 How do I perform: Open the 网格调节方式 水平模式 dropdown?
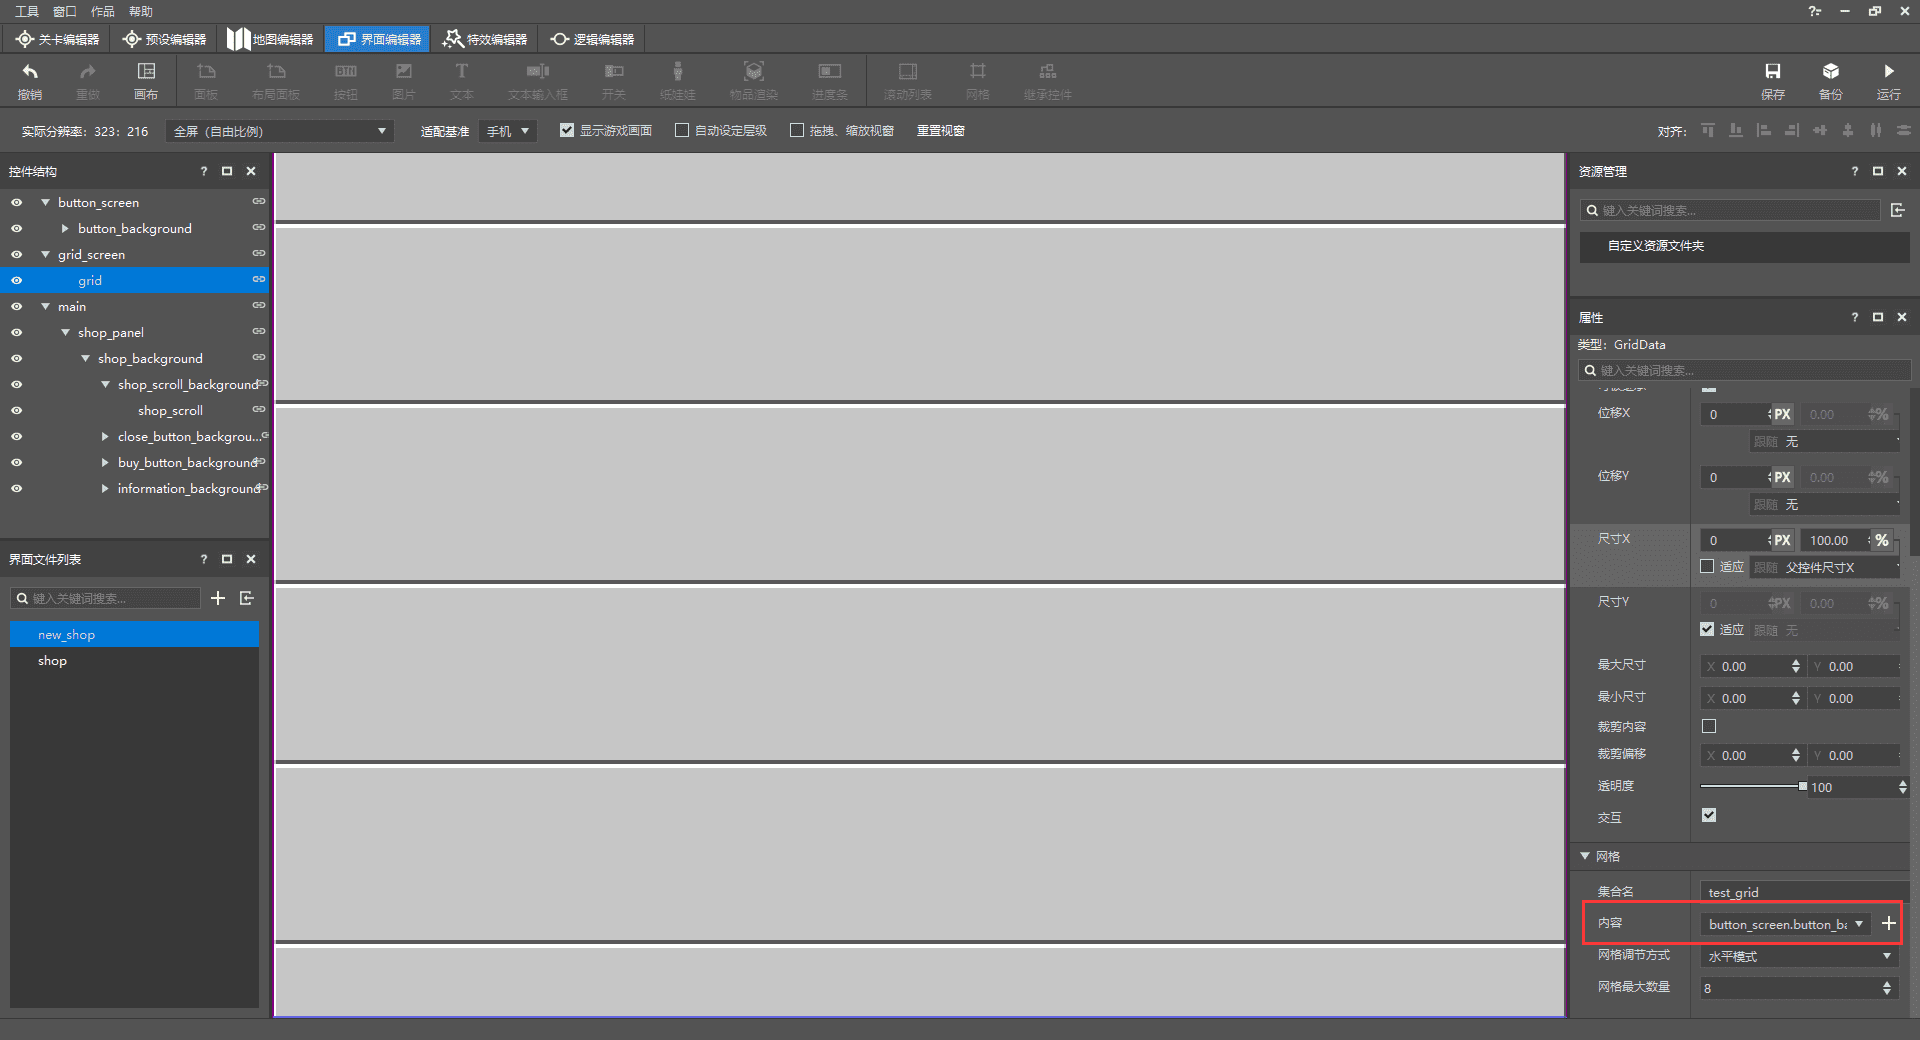pos(1799,956)
